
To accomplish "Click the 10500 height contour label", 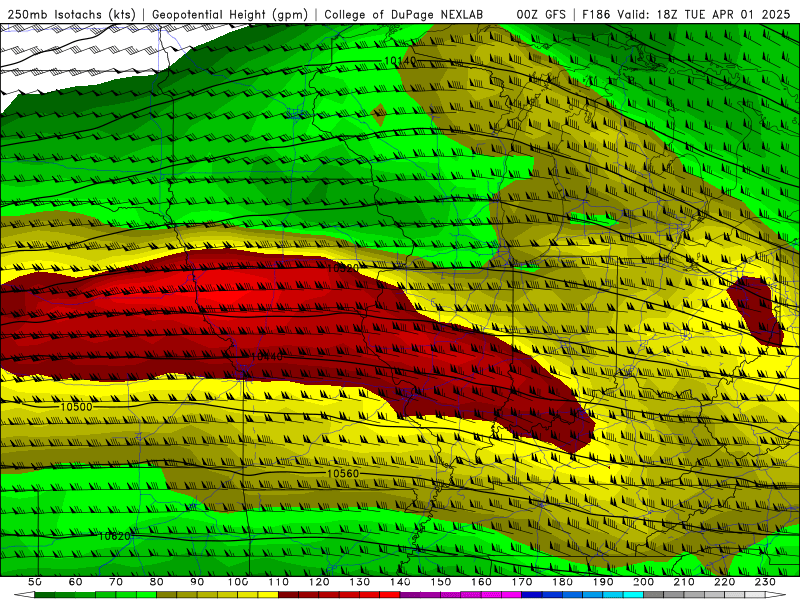I will pos(77,407).
